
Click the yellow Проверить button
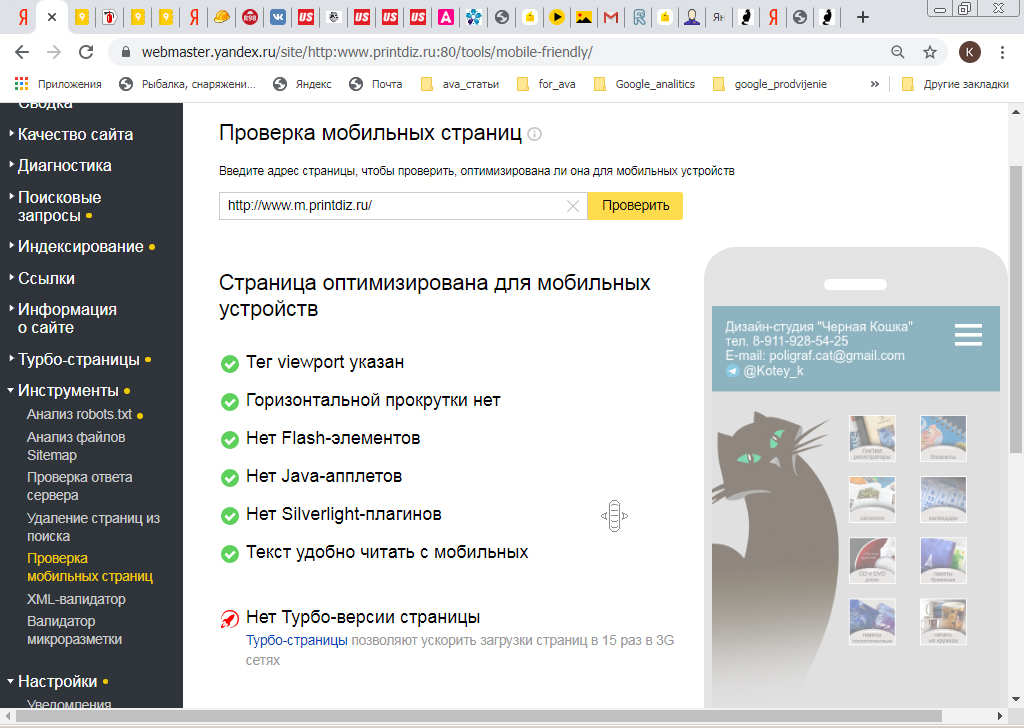(x=635, y=206)
